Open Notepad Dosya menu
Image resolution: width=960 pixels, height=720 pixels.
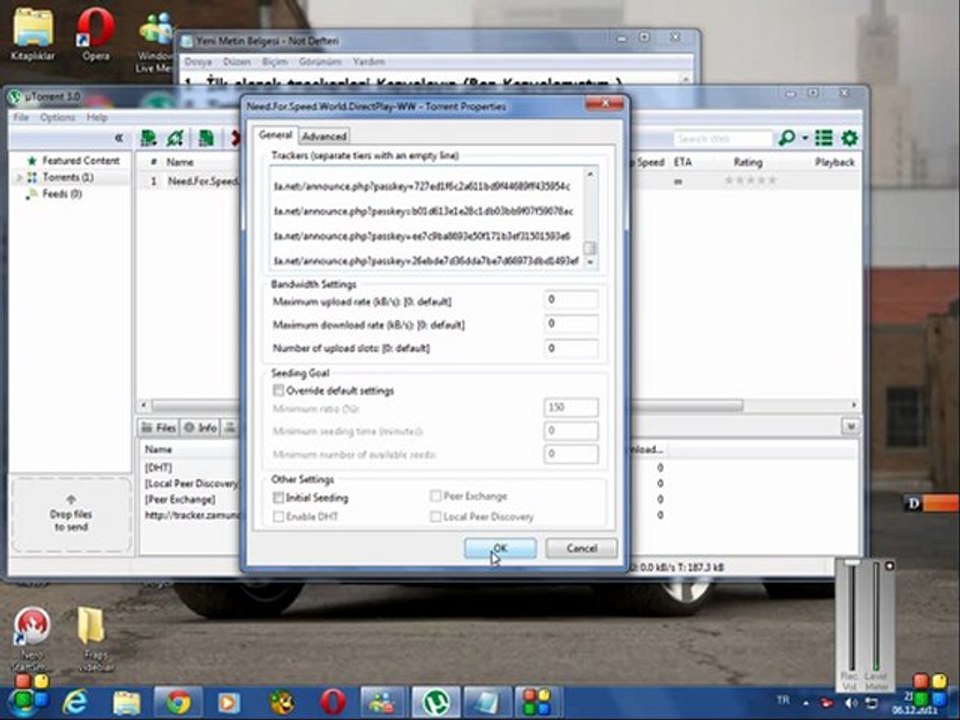click(x=198, y=62)
